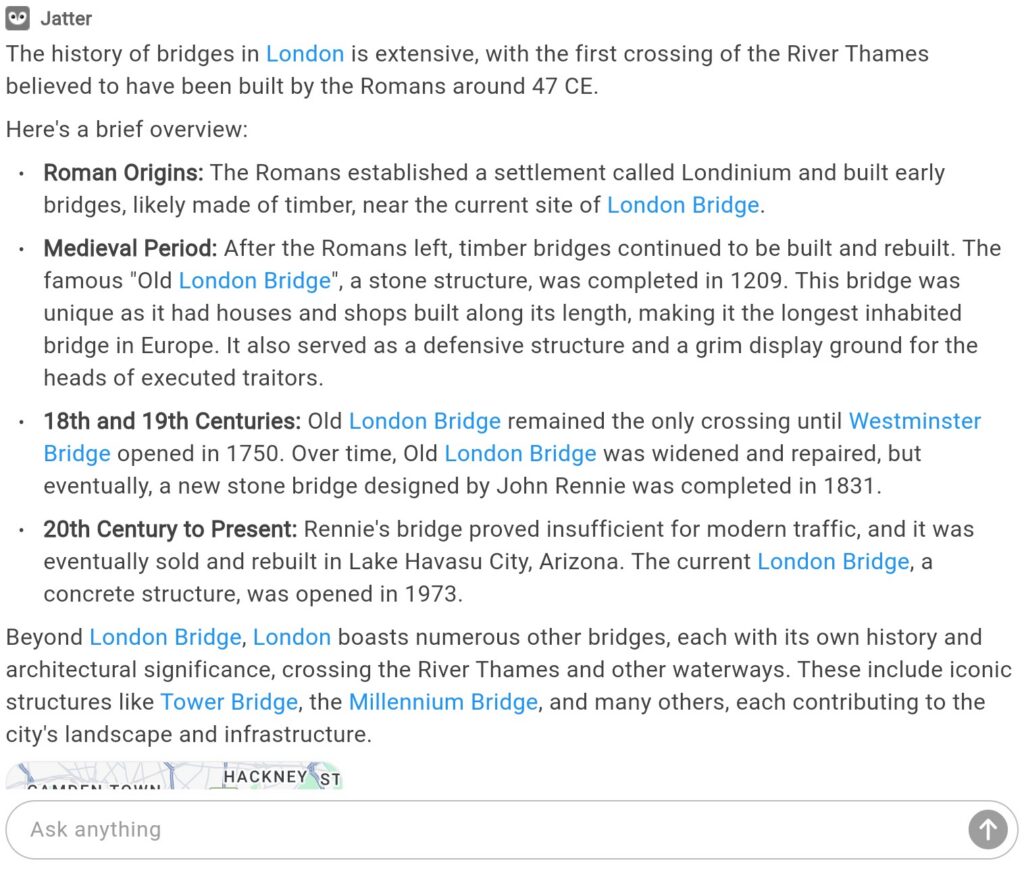Open London Bridge link under Roman Origins

(682, 205)
